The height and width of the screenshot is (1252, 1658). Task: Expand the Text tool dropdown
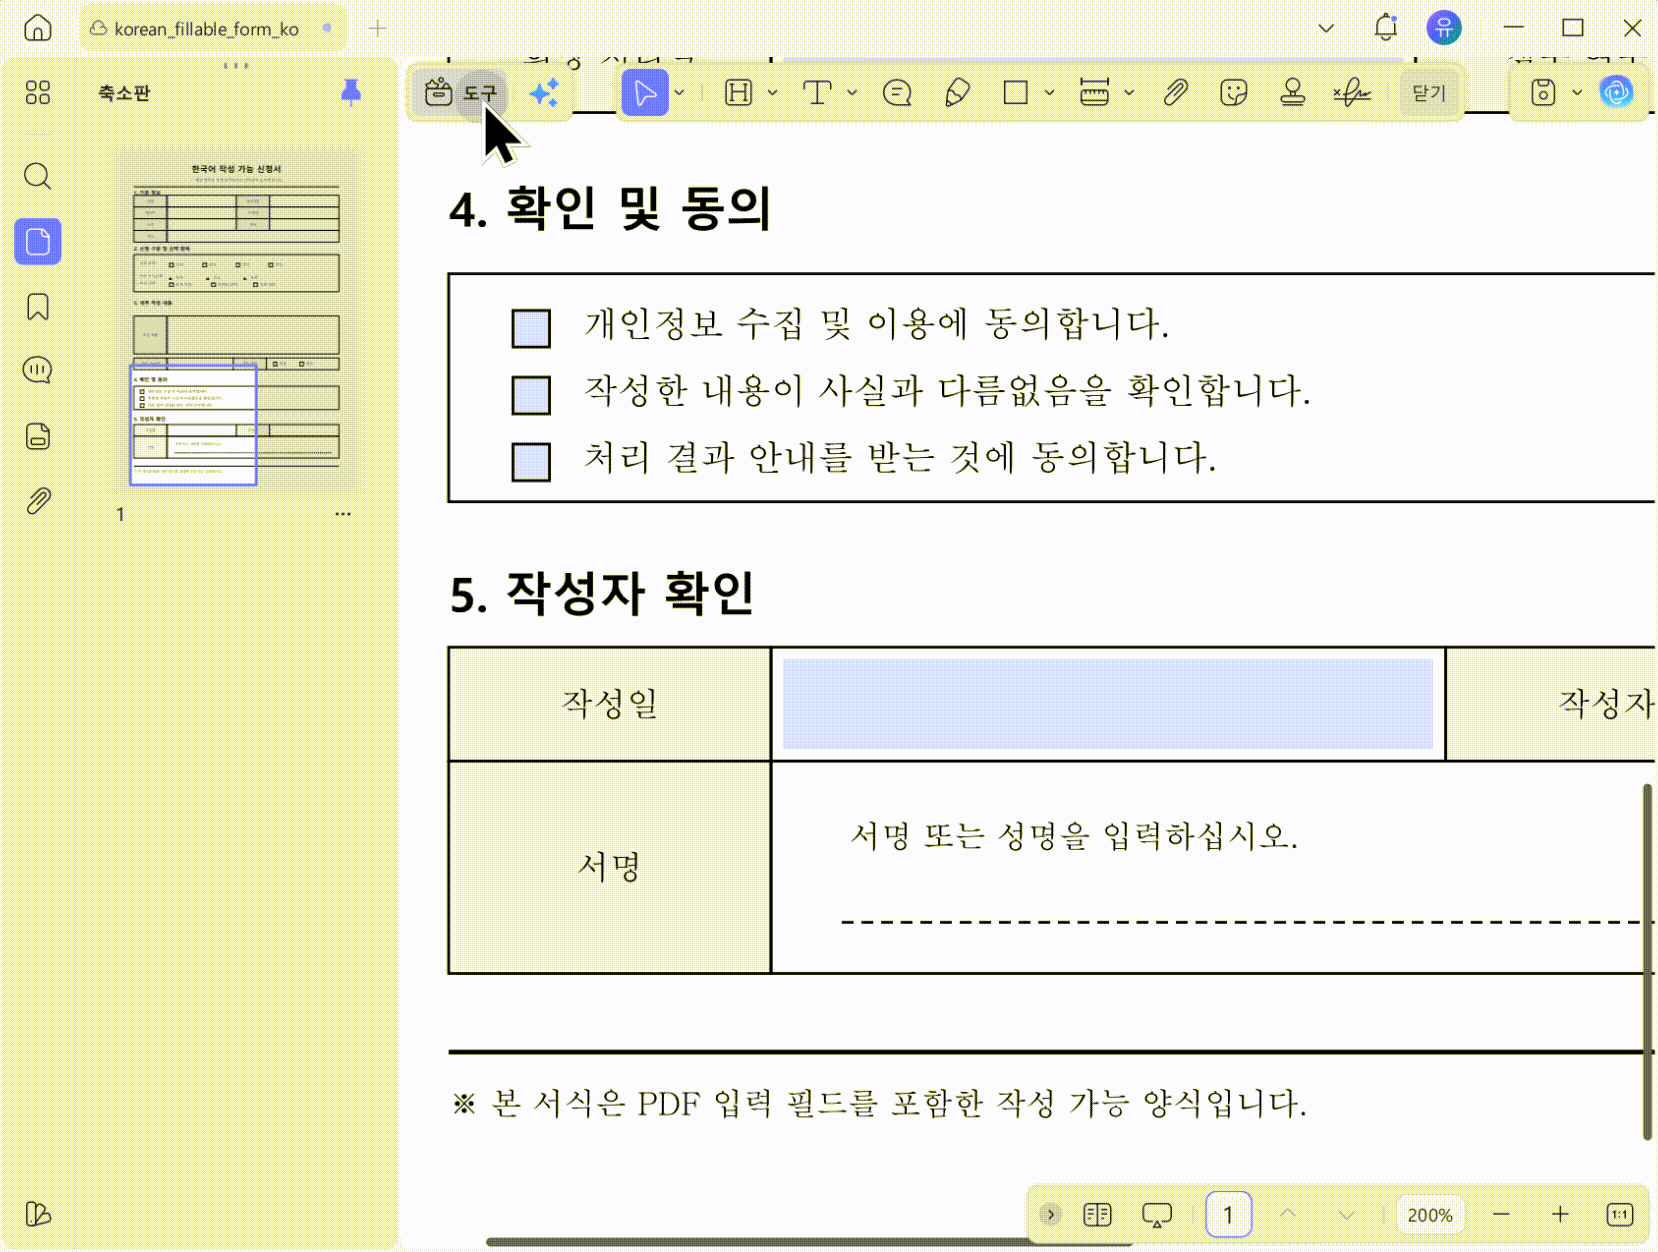[852, 93]
